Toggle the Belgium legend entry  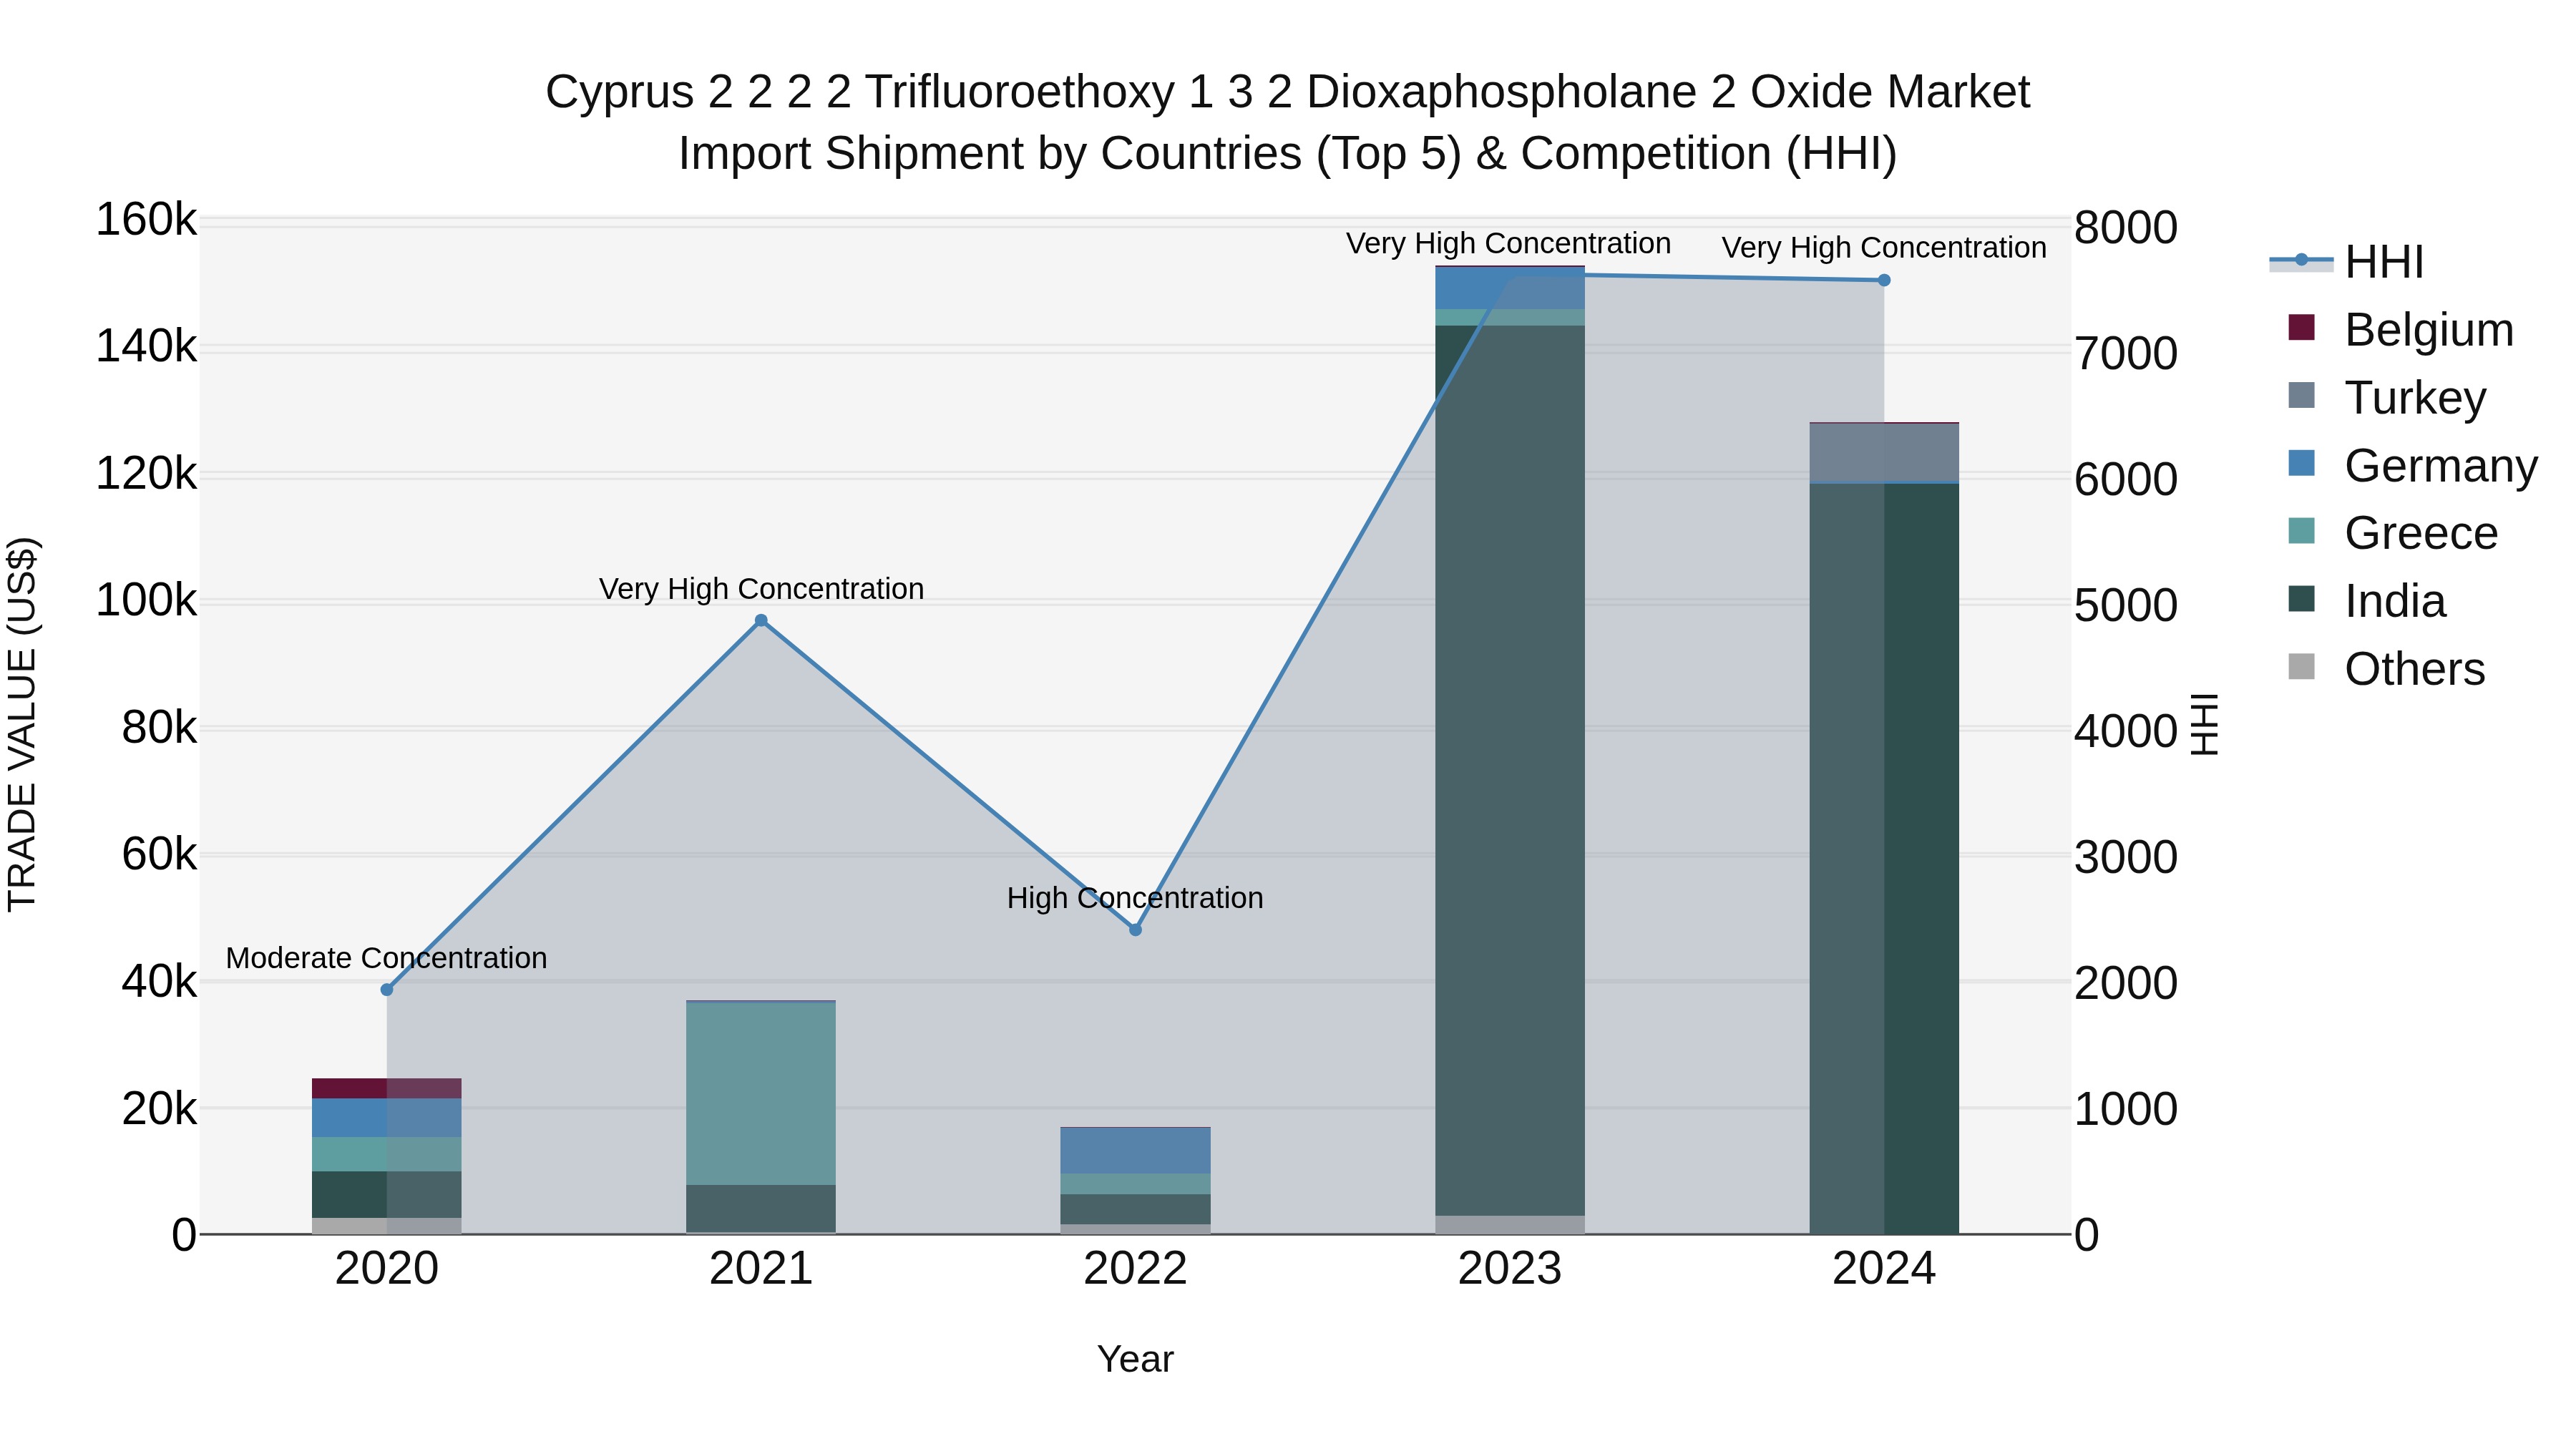coord(2400,330)
